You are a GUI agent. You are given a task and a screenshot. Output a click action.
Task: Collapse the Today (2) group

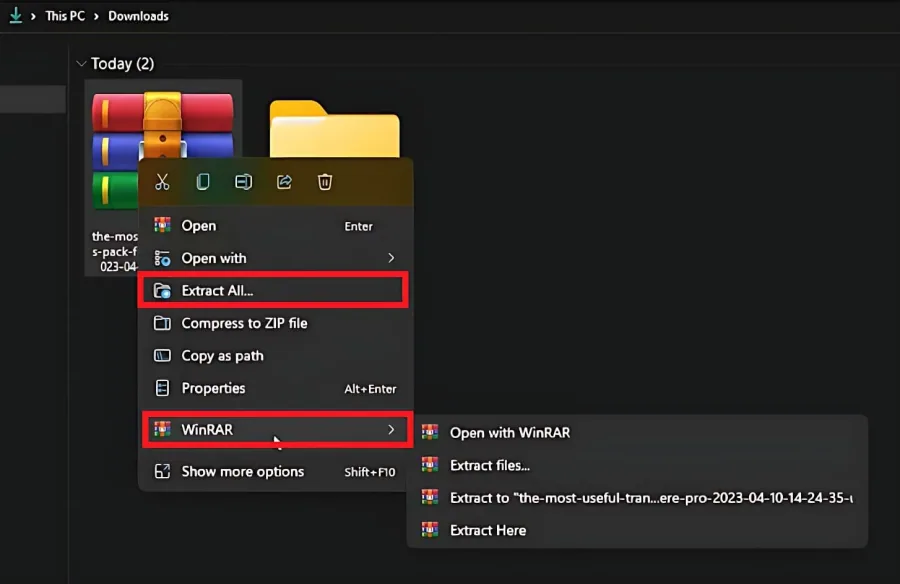click(x=81, y=64)
